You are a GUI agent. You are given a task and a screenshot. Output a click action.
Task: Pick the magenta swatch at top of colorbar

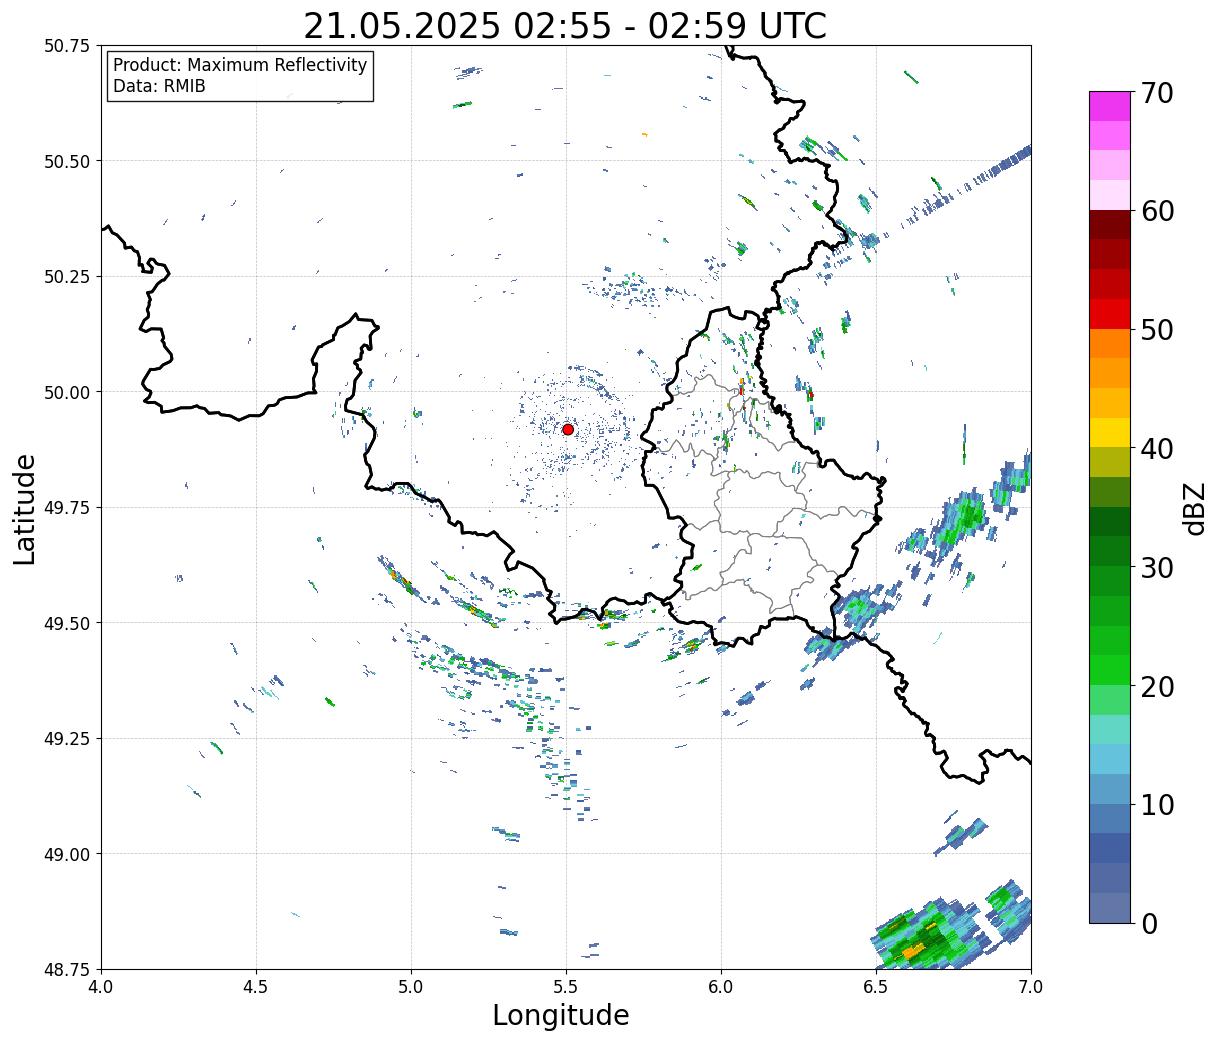[1110, 106]
